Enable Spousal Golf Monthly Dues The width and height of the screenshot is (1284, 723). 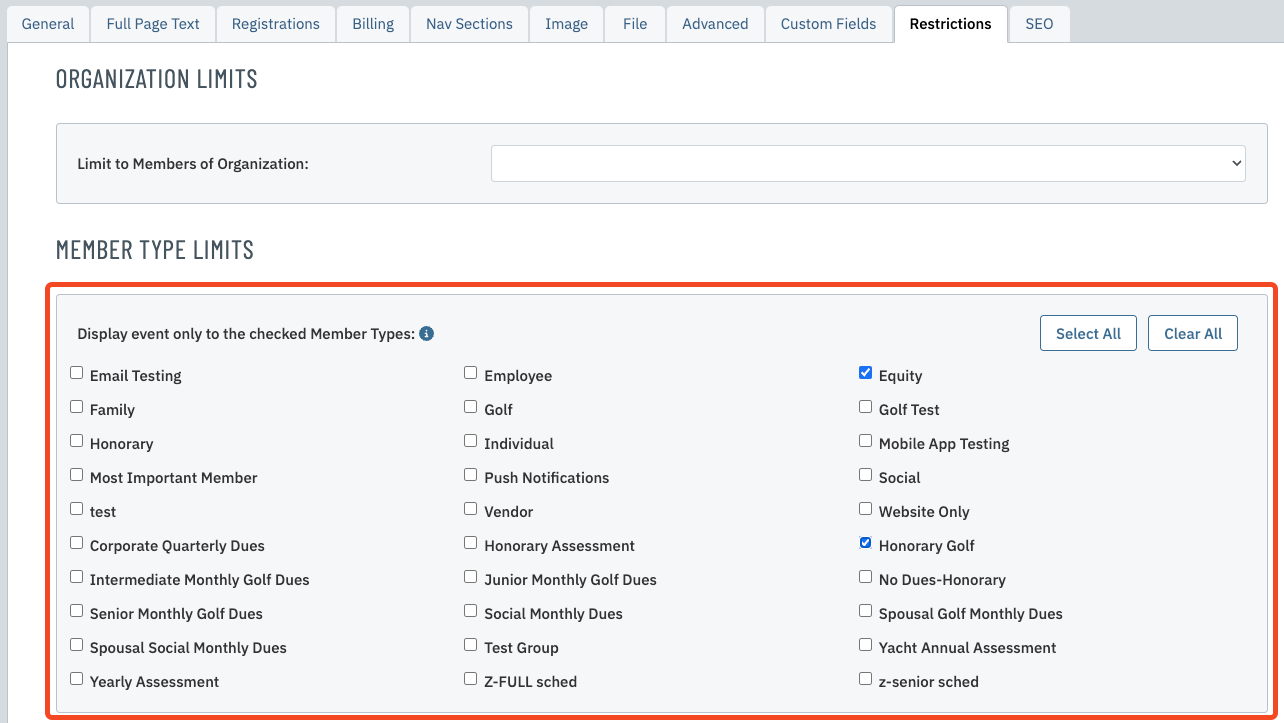[x=866, y=611]
